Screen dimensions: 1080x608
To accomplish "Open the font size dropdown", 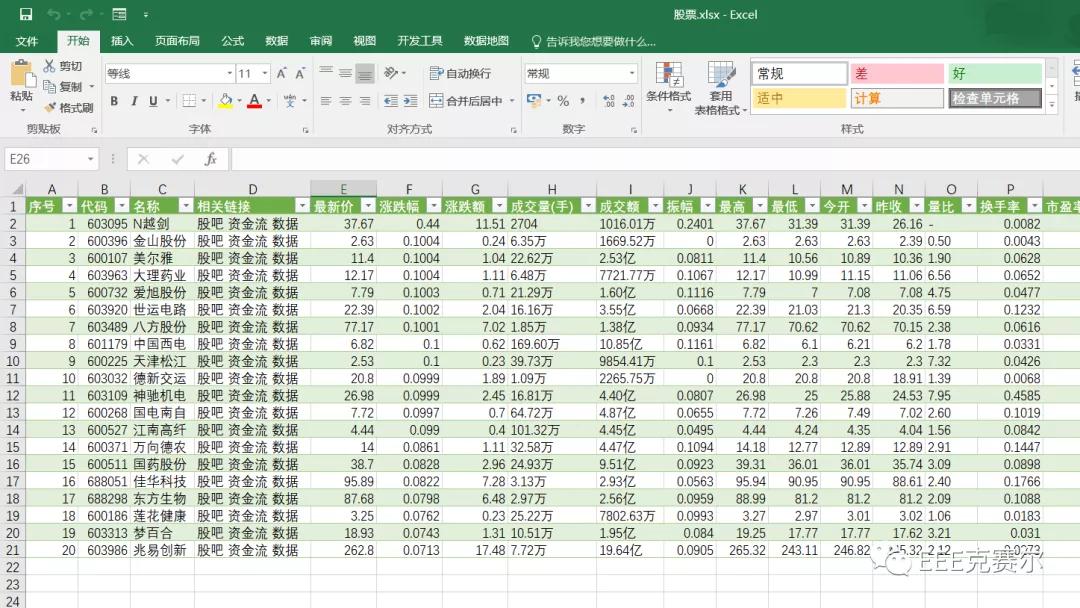I will [263, 73].
